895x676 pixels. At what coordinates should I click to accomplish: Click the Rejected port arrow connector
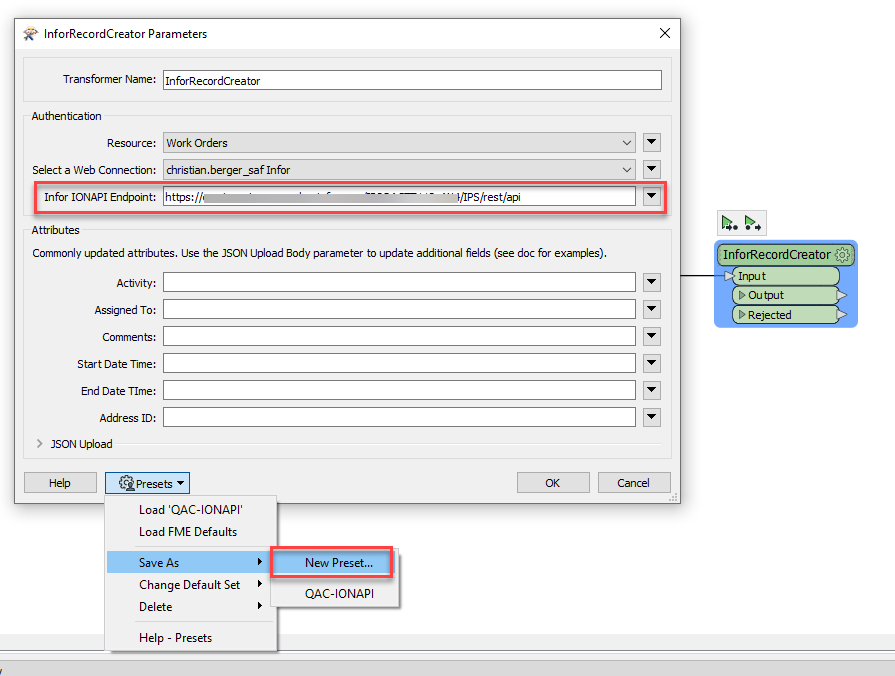842,315
